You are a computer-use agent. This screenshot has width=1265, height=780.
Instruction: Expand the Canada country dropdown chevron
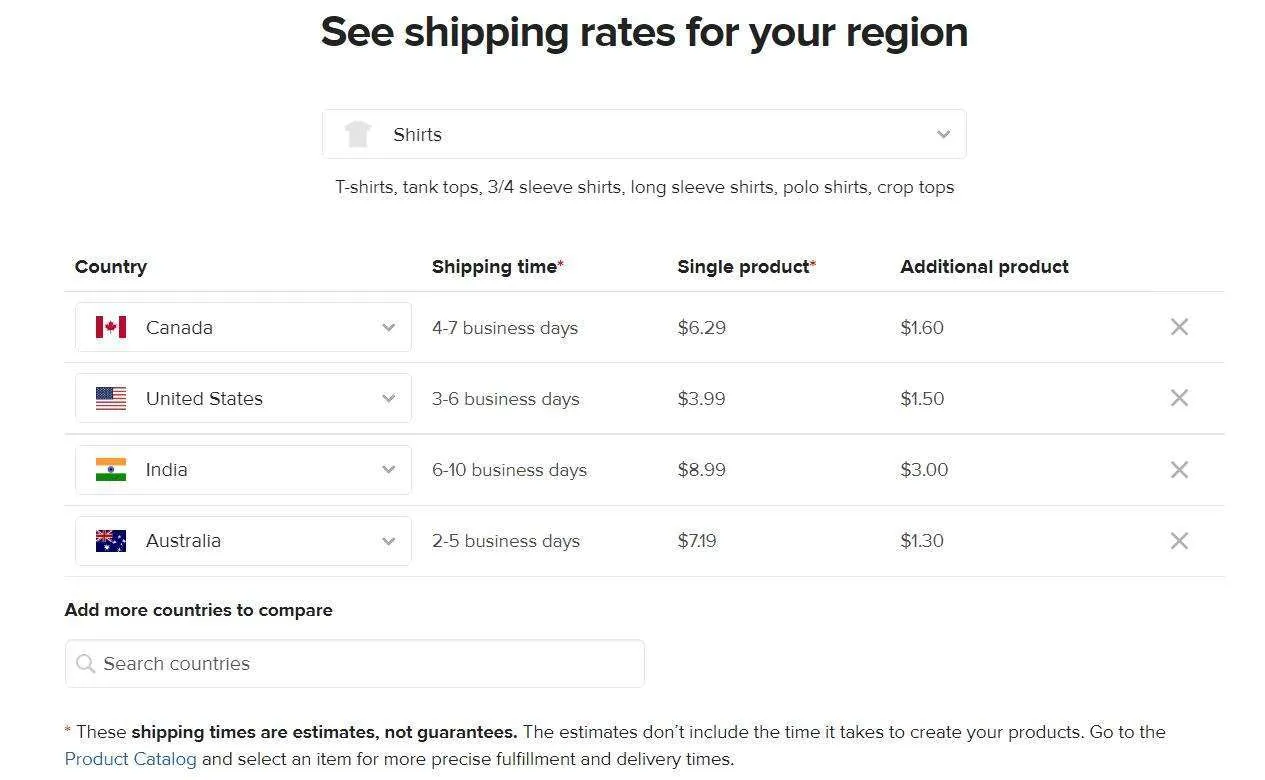(x=389, y=328)
